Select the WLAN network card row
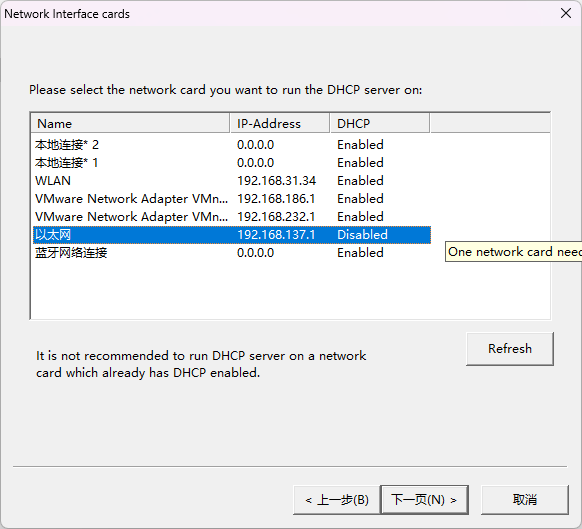 232,181
